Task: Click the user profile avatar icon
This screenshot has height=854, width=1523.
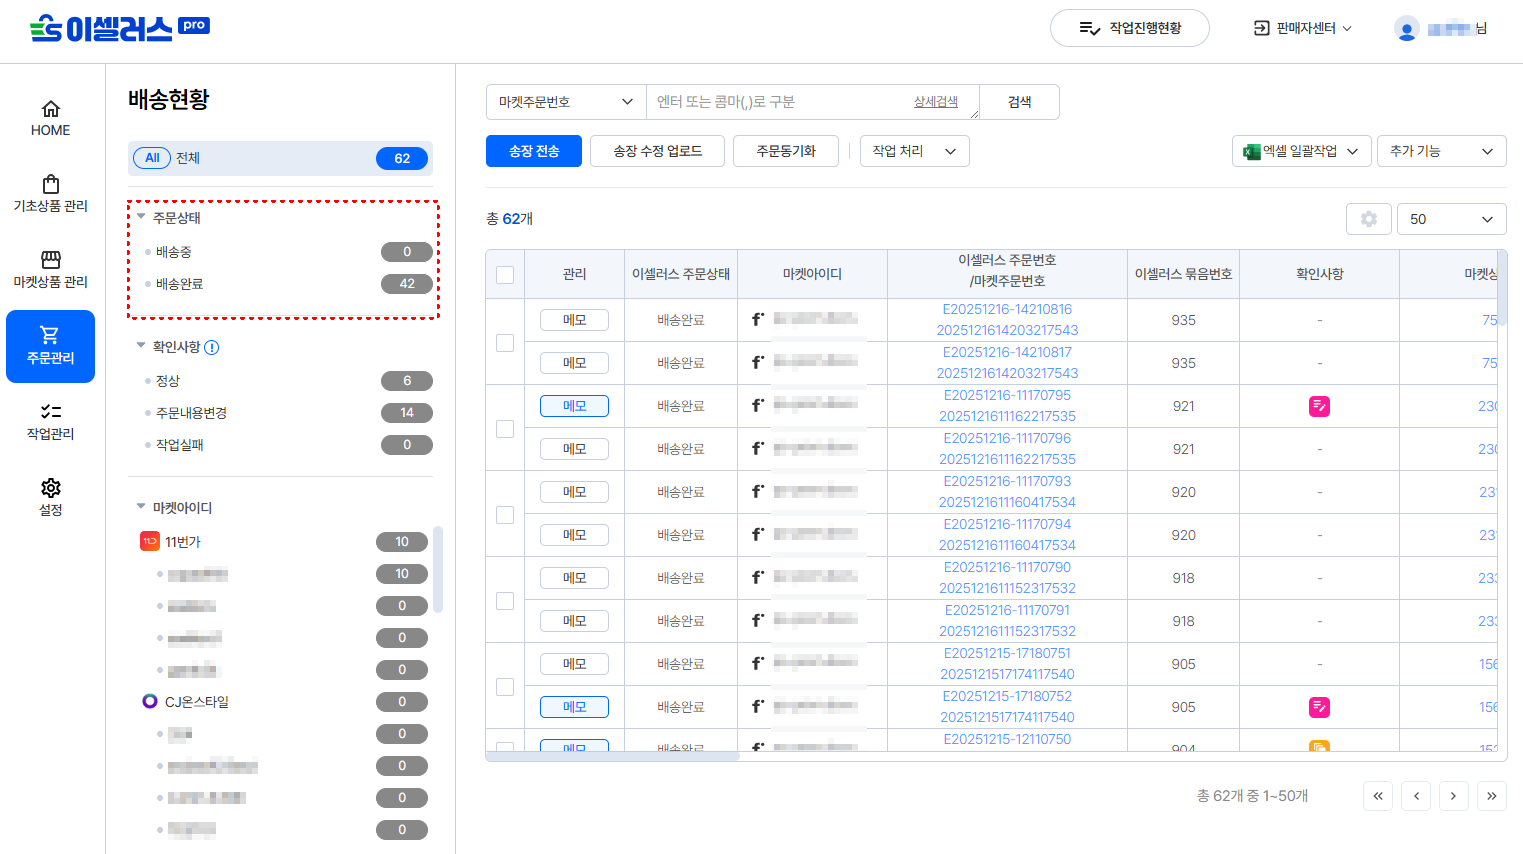Action: (x=1406, y=29)
